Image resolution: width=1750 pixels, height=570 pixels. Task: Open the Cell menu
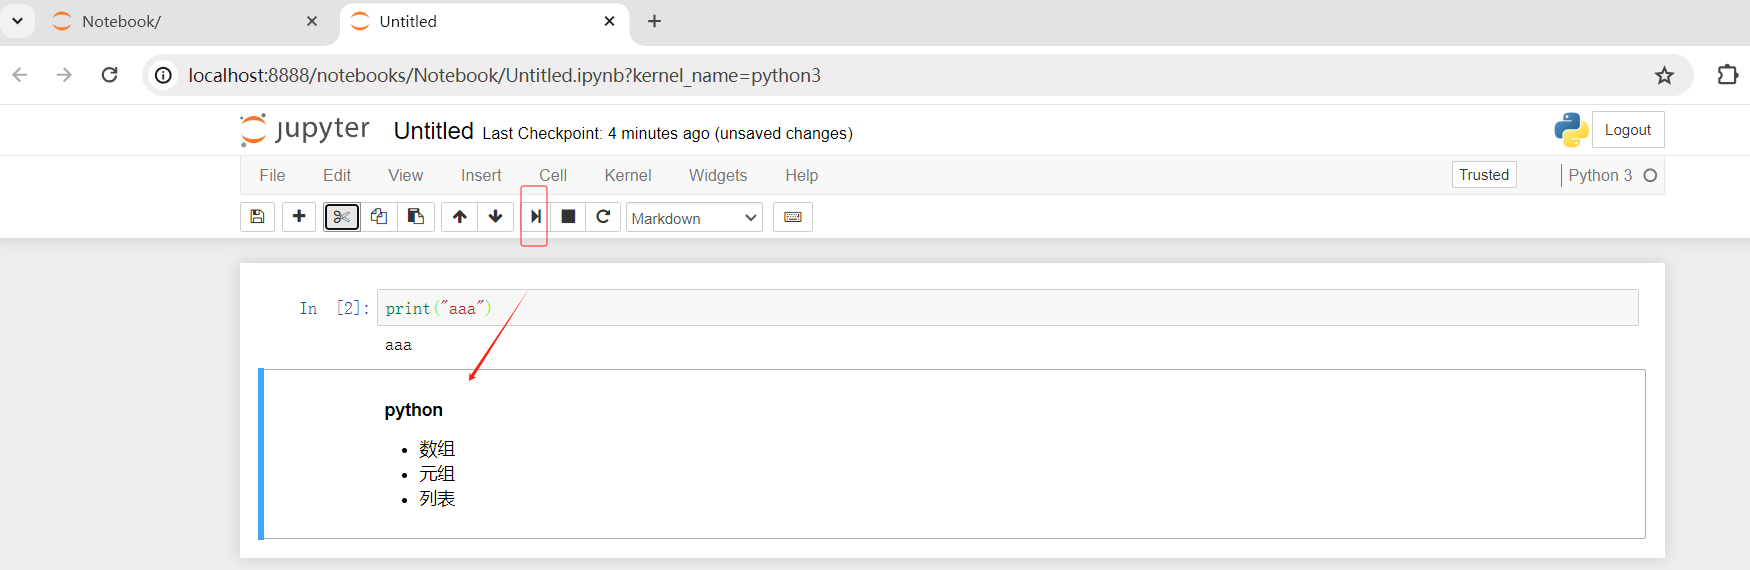click(x=553, y=176)
